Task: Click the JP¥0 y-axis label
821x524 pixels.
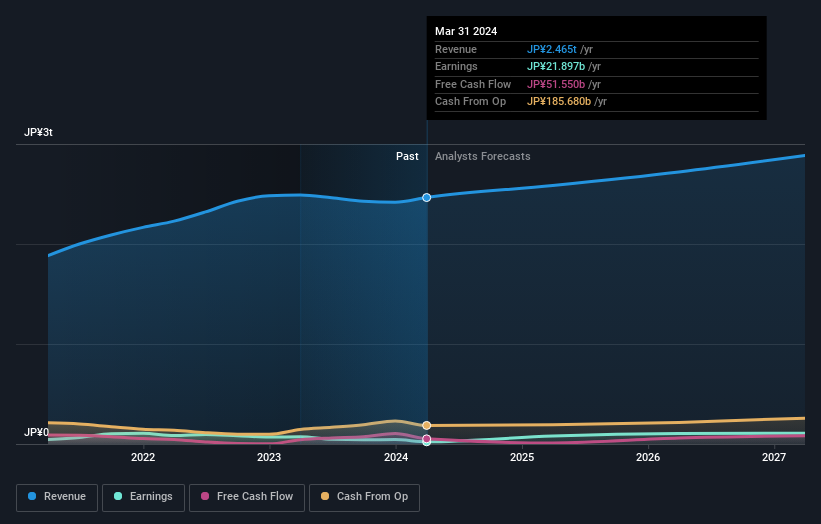Action: click(36, 432)
